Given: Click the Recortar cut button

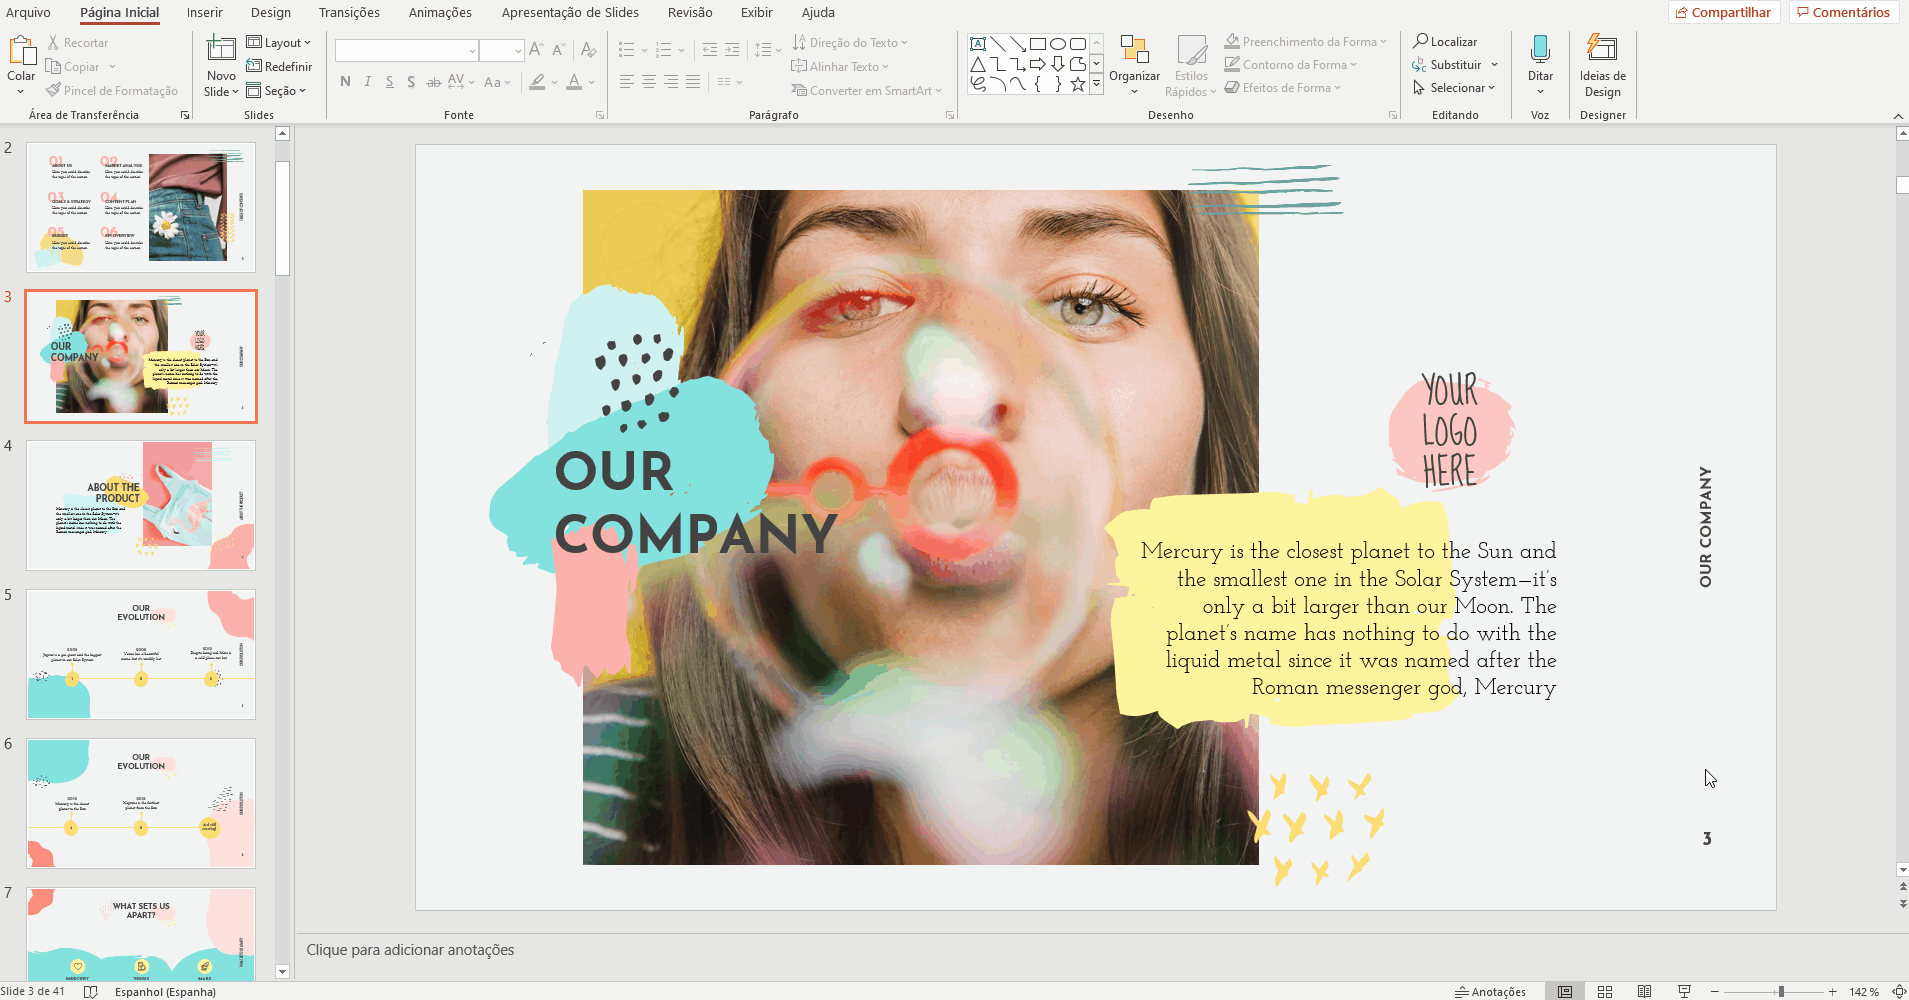Looking at the screenshot, I should click(x=77, y=43).
